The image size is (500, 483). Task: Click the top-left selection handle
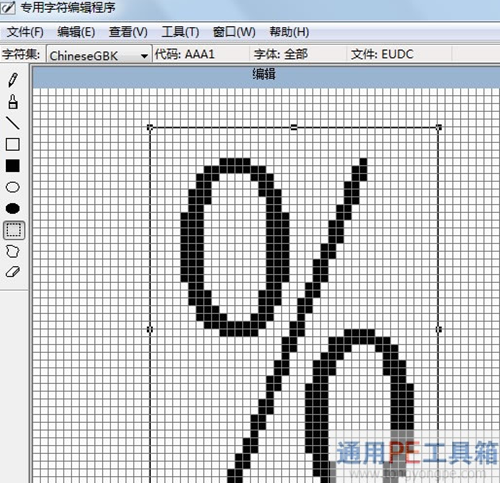point(150,127)
